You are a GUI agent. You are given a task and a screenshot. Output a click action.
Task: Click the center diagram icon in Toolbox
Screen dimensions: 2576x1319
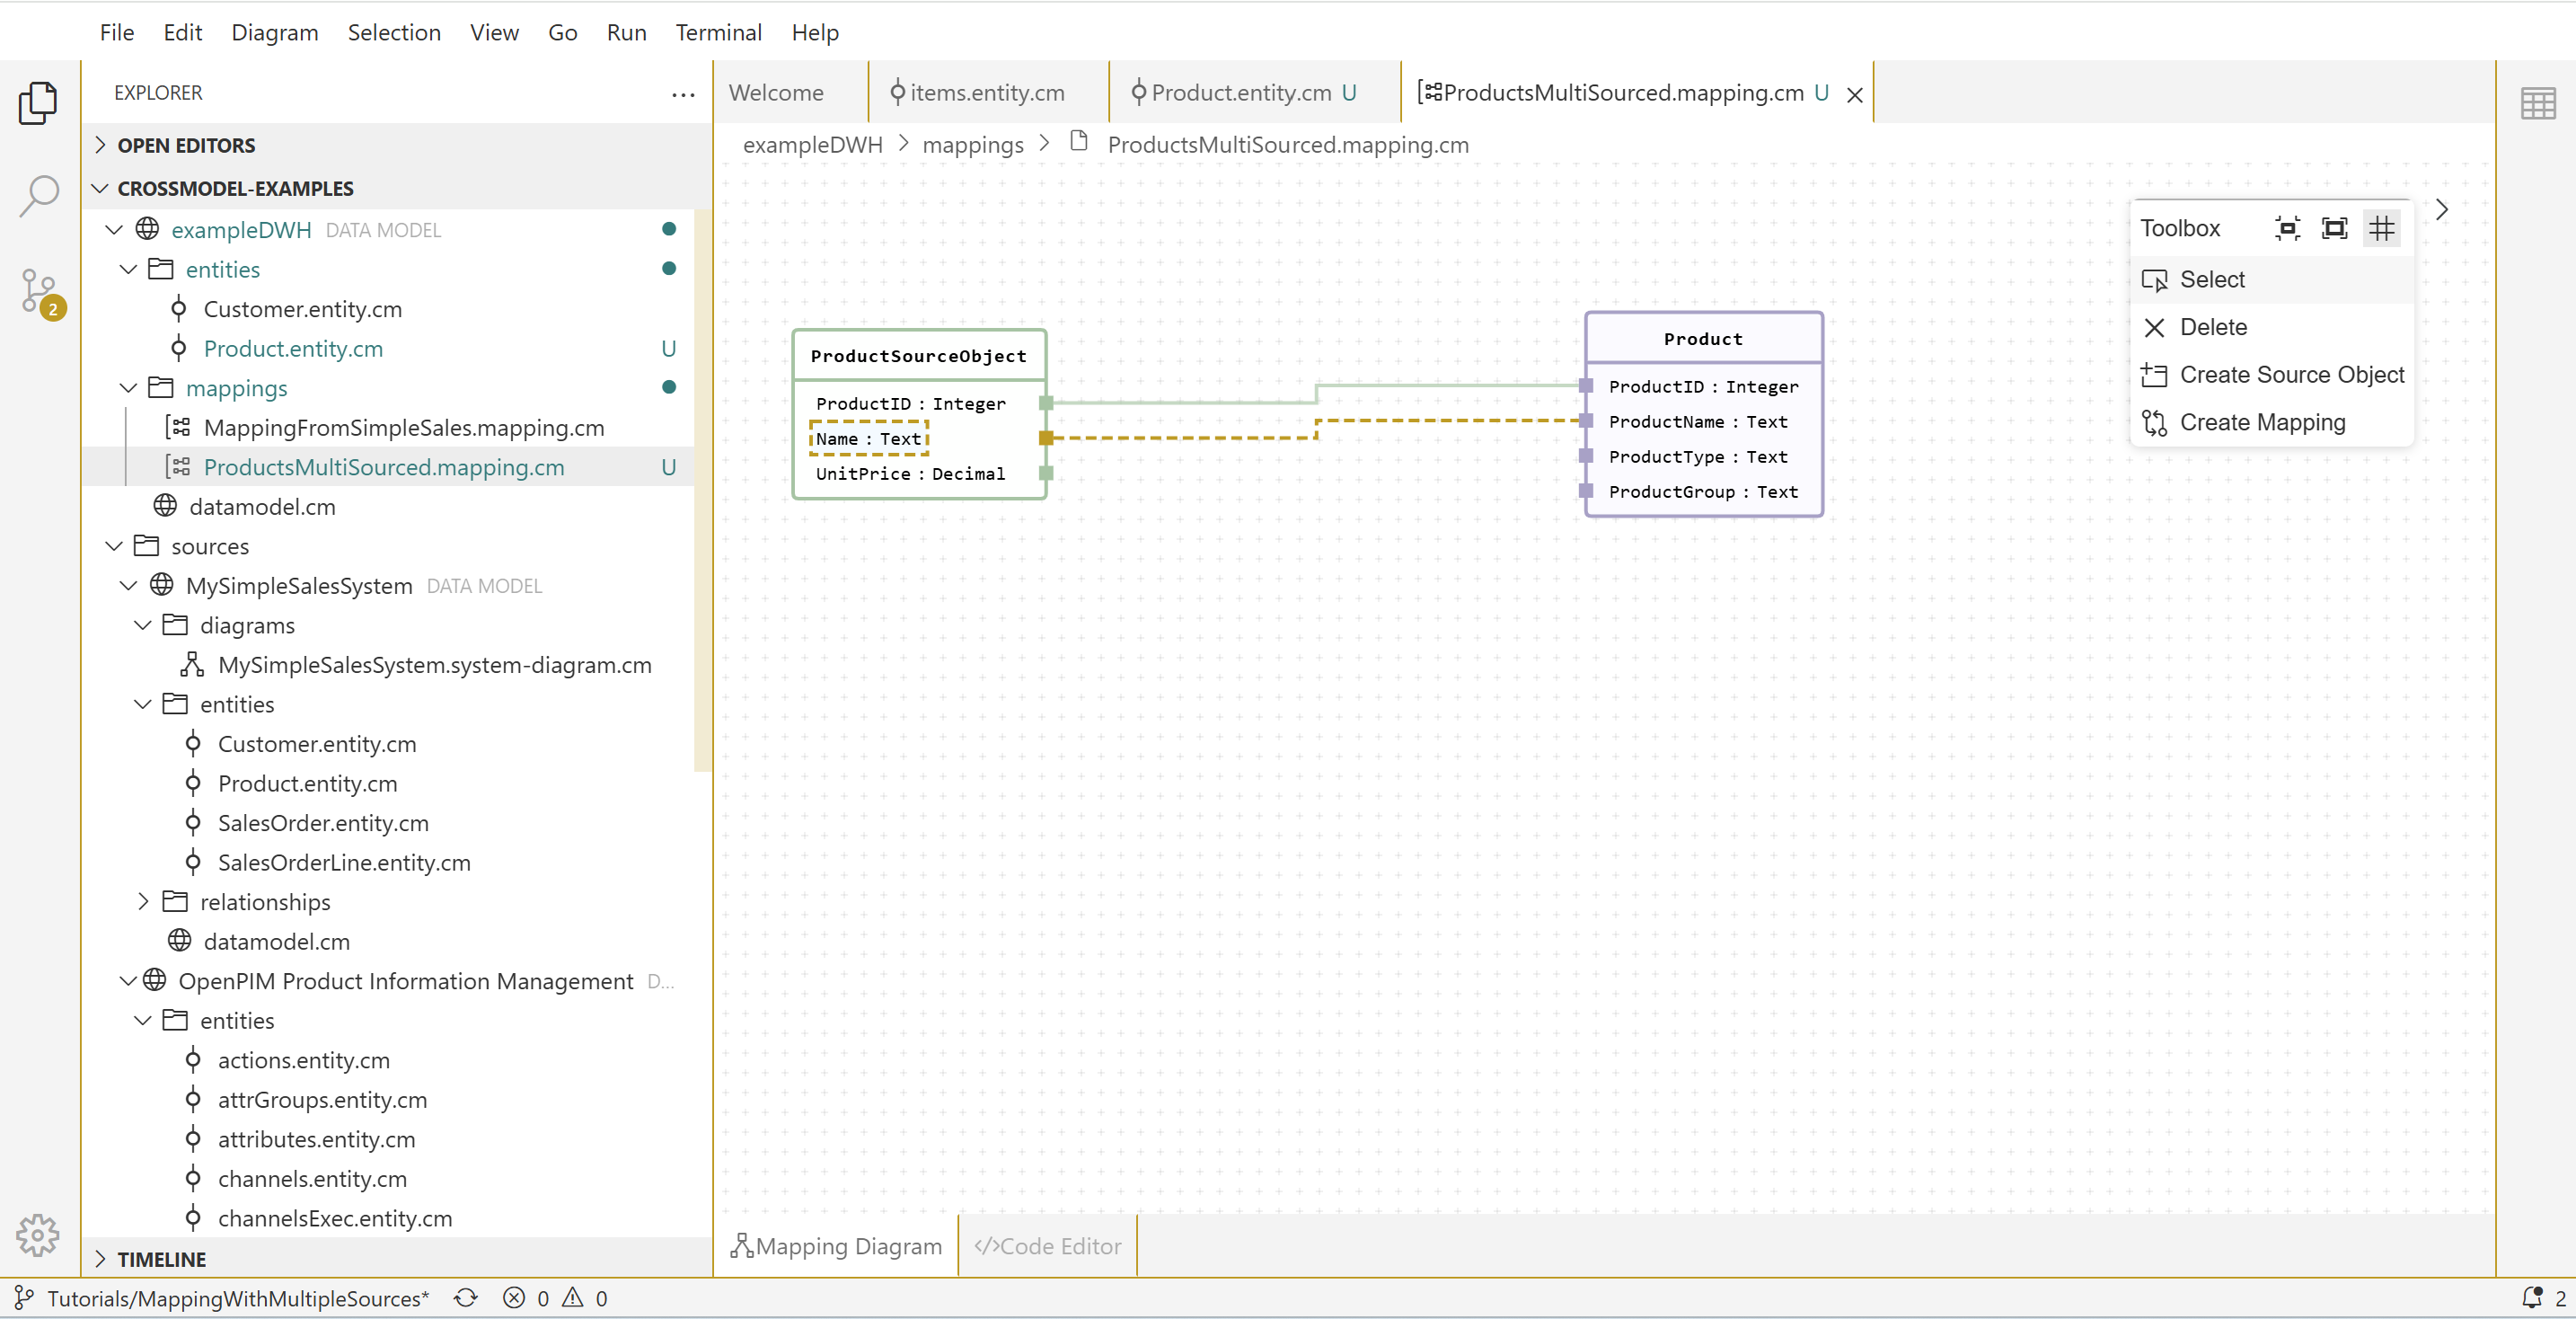point(2287,229)
